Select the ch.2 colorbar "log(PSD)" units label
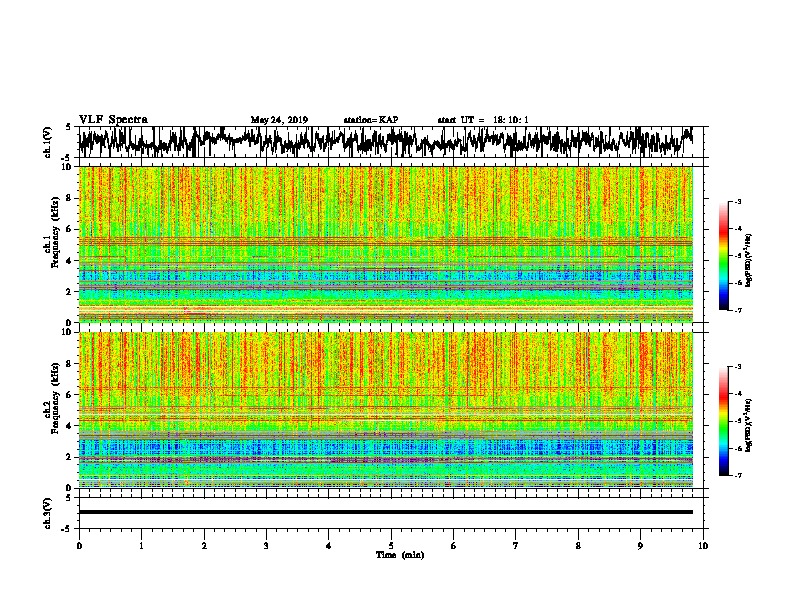Screen dimensions: 792x612 748,425
